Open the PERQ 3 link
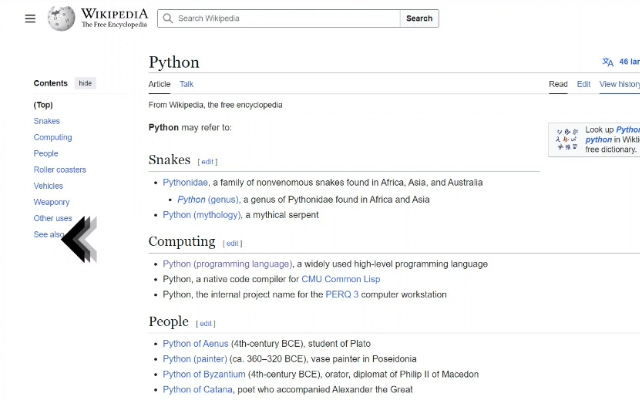The width and height of the screenshot is (640, 400). click(342, 295)
